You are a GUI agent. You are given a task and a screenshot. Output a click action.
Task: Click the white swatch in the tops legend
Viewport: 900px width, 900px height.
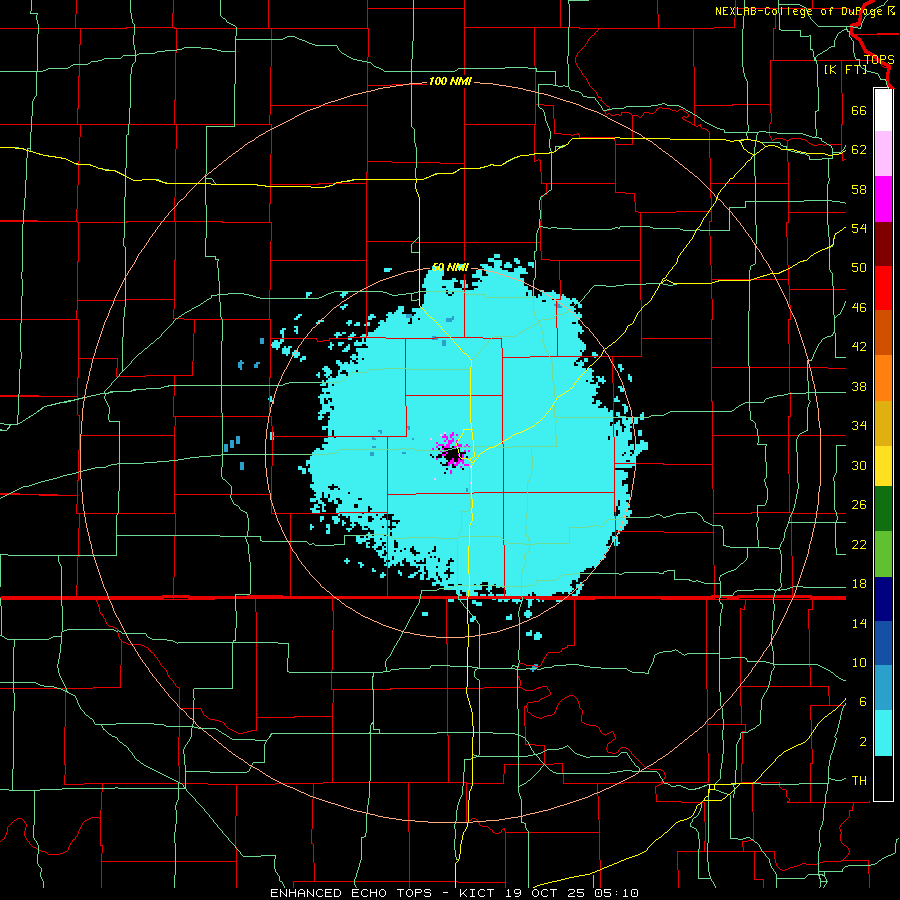pyautogui.click(x=883, y=110)
